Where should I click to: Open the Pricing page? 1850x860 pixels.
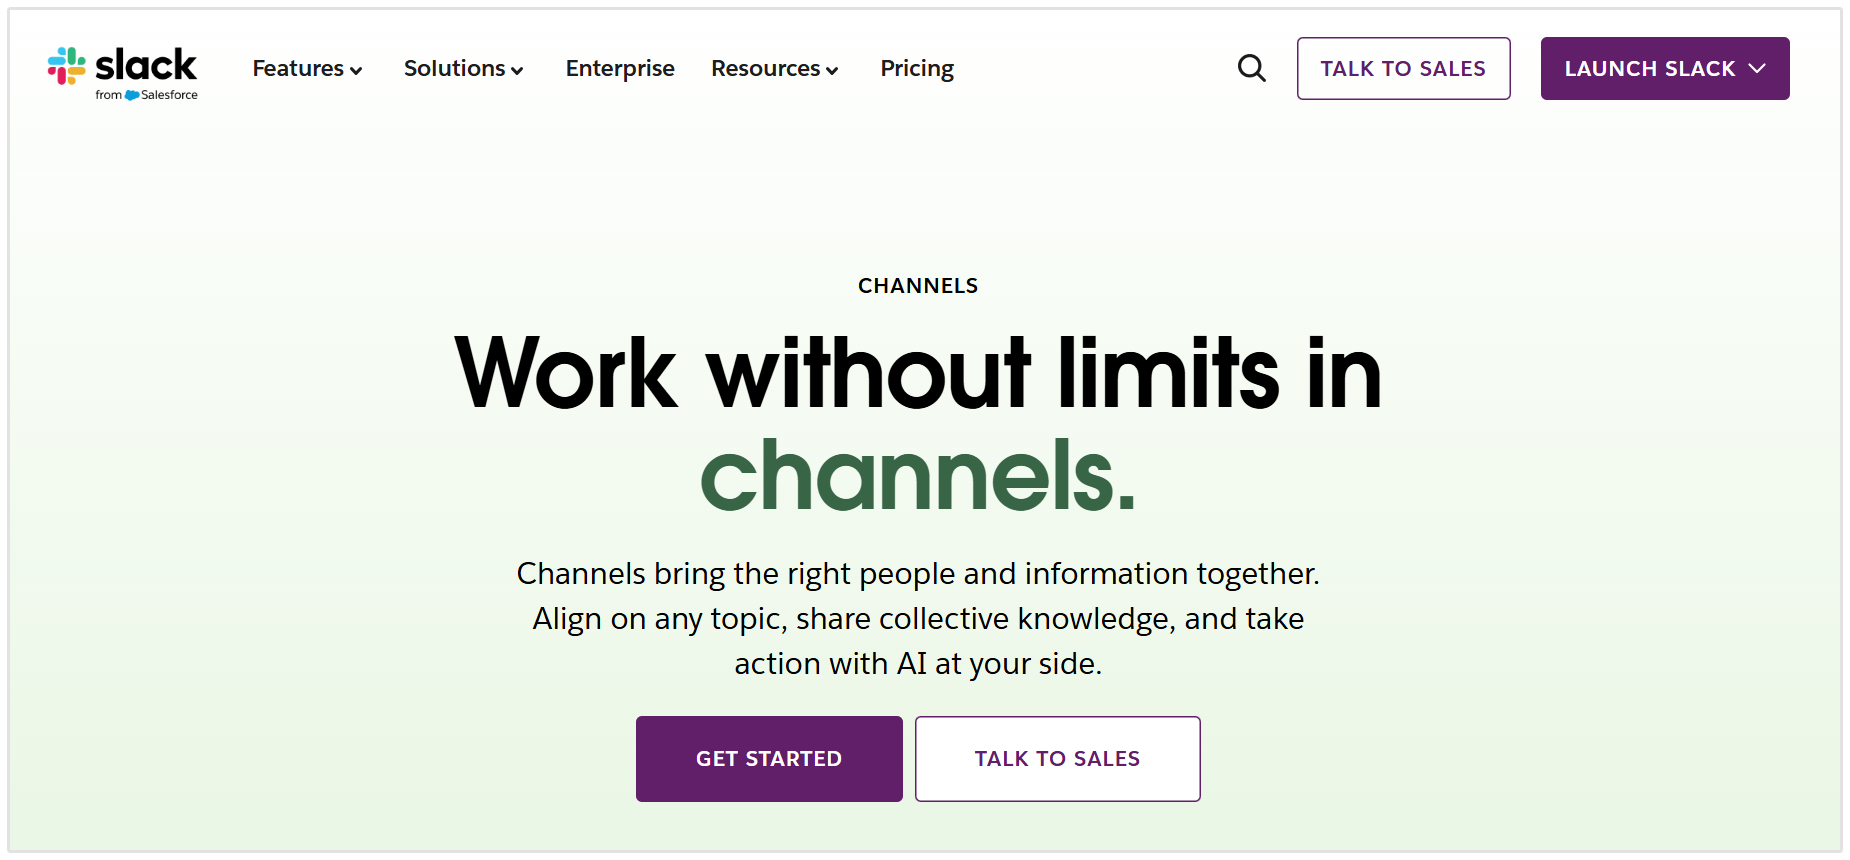point(917,68)
